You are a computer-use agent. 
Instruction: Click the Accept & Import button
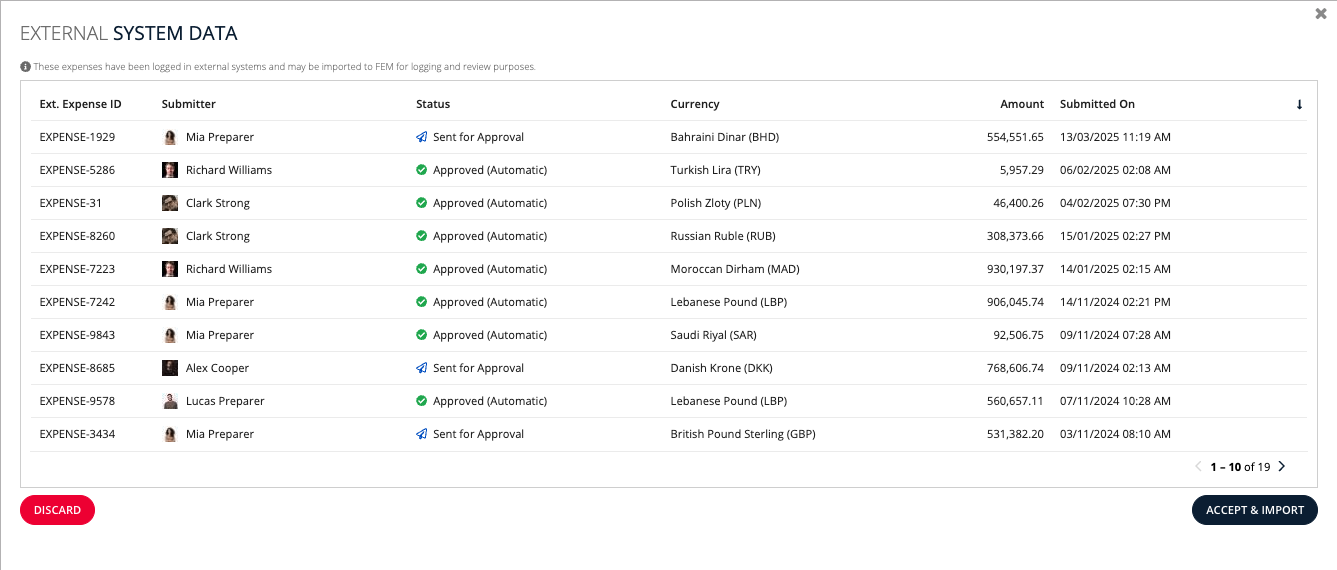[x=1255, y=510]
